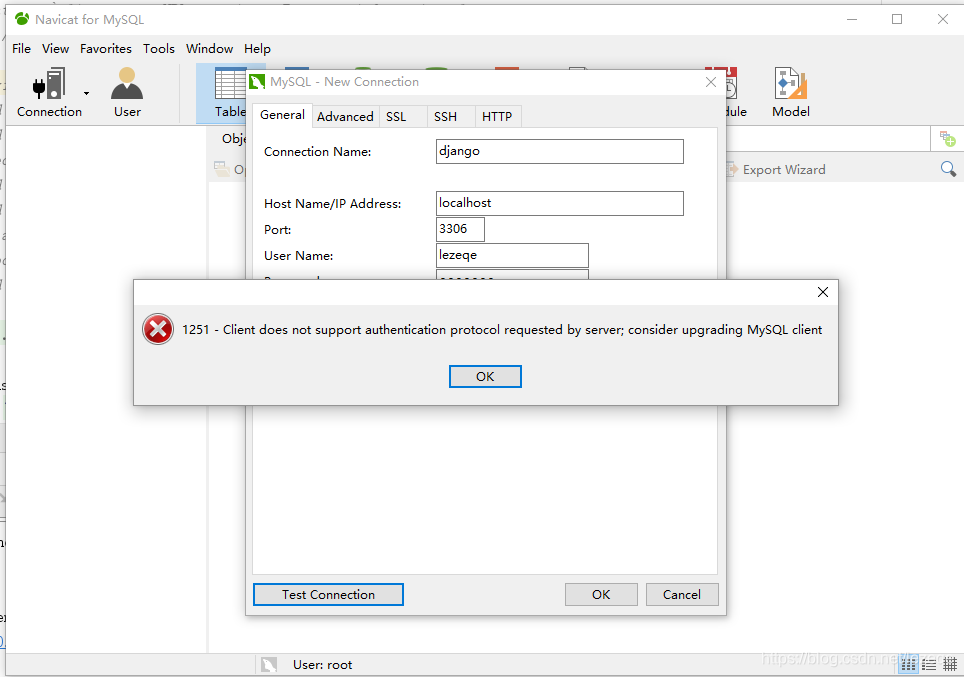Open the SSH tab

446,116
